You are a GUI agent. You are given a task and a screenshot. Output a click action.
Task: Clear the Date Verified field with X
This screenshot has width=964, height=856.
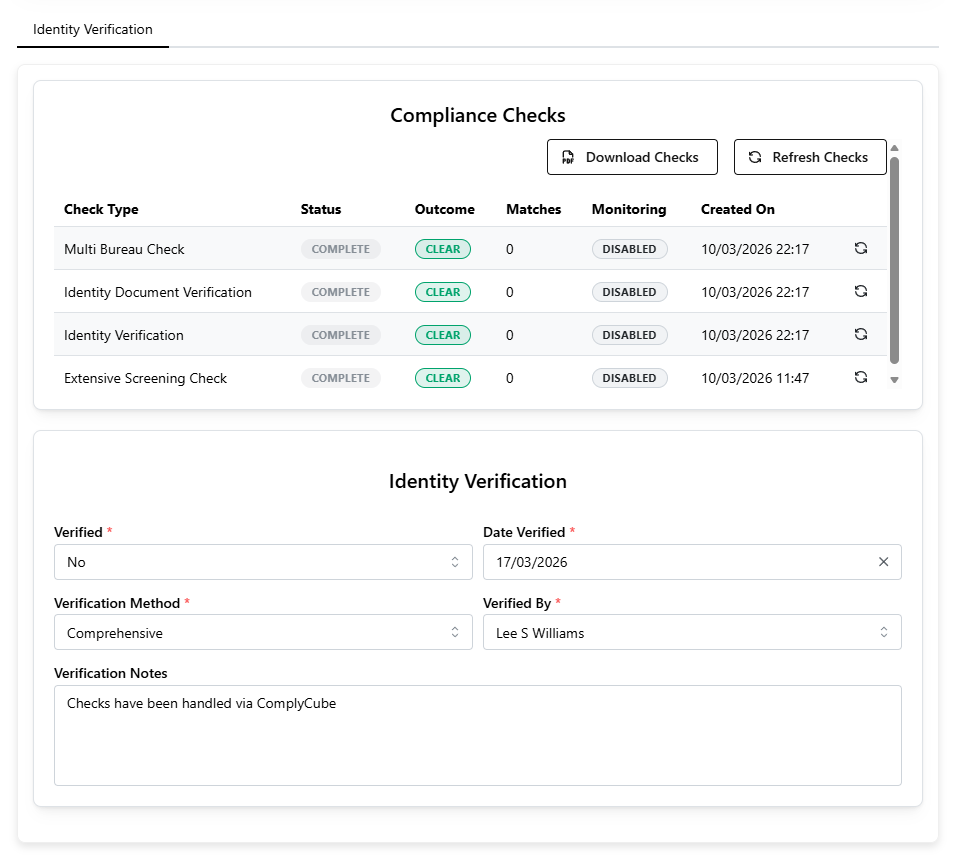coord(883,561)
